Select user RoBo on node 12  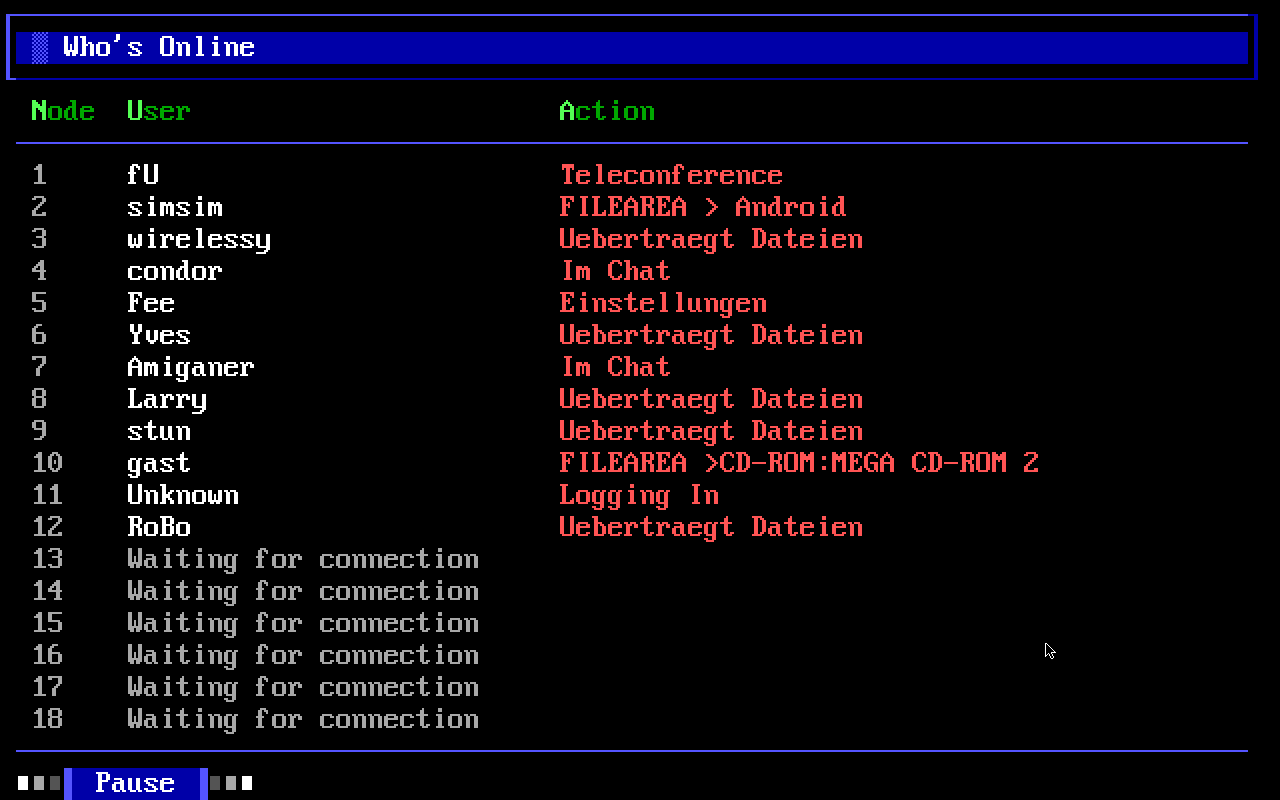(158, 527)
